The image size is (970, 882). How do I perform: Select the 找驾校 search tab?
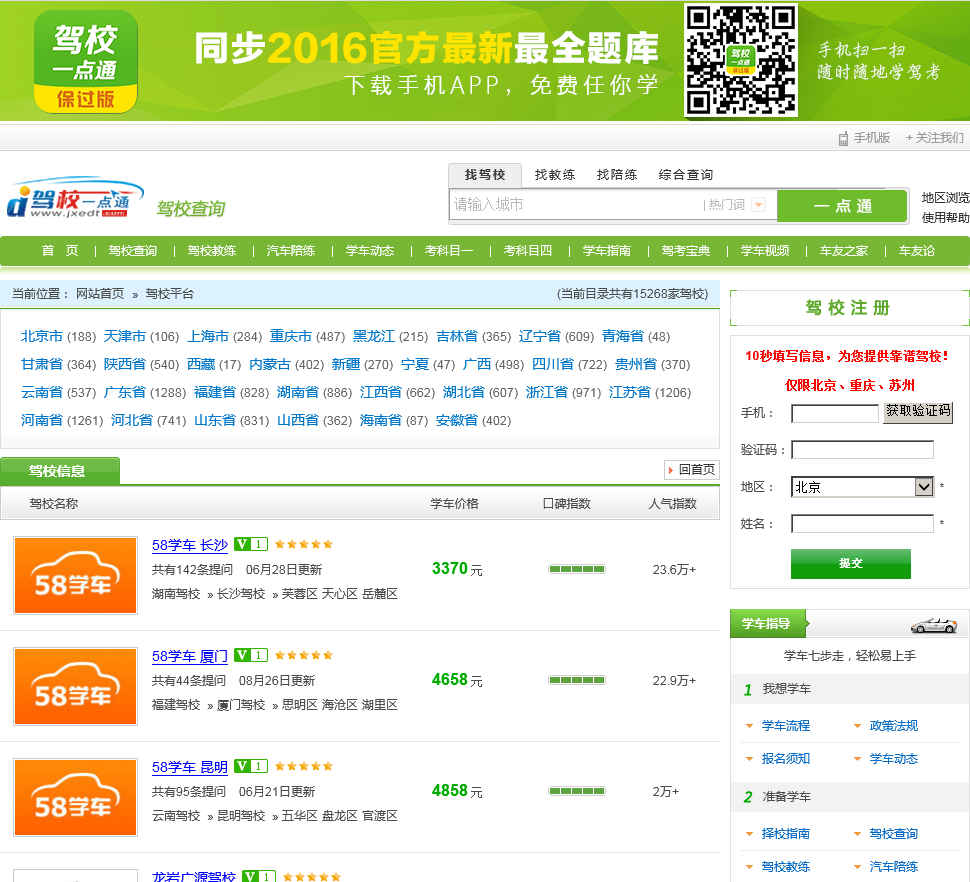click(485, 175)
